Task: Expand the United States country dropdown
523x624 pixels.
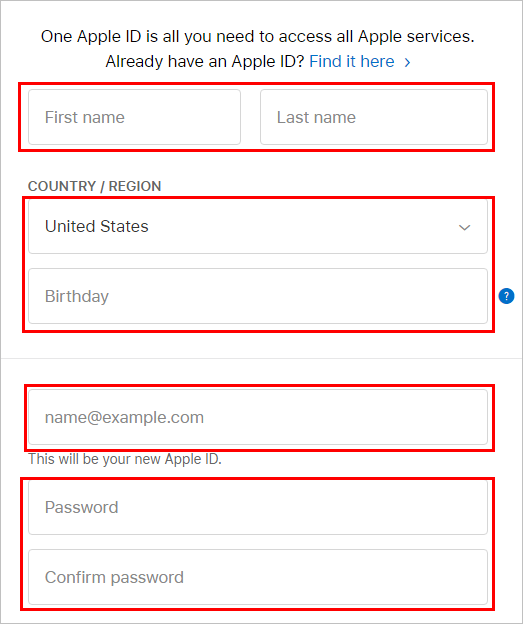Action: click(258, 226)
